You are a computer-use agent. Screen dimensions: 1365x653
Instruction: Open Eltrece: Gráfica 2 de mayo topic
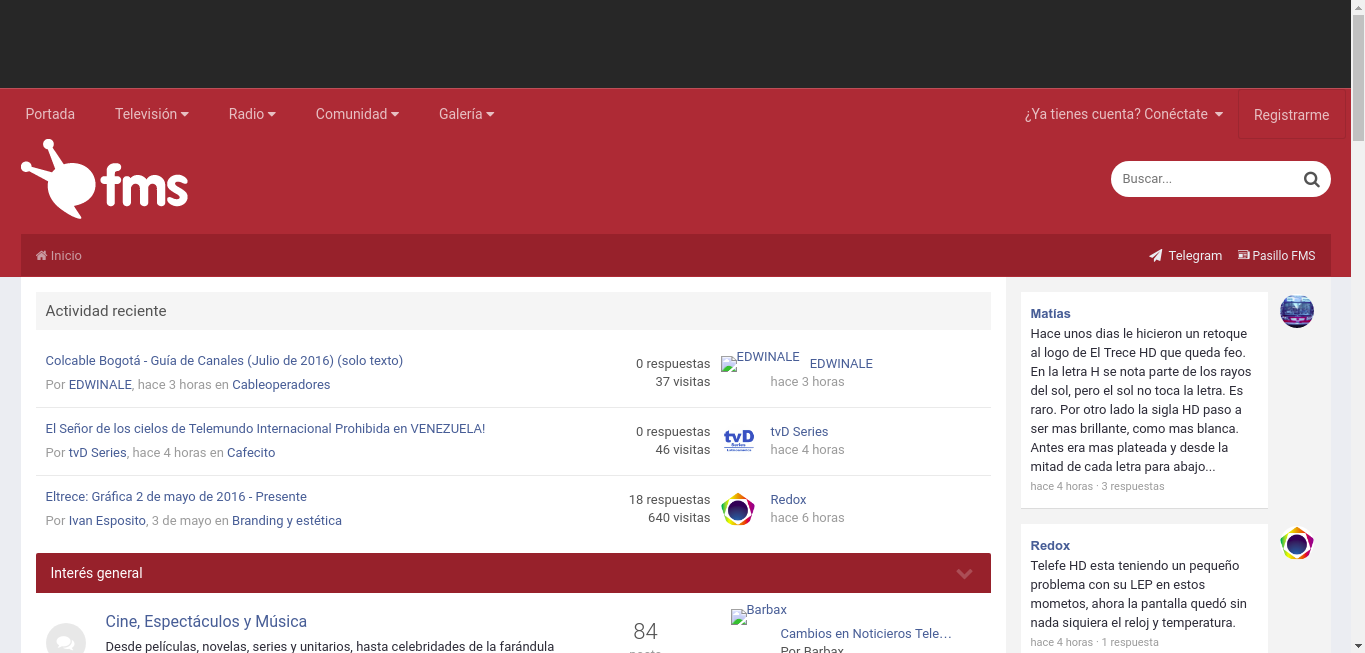coord(176,497)
